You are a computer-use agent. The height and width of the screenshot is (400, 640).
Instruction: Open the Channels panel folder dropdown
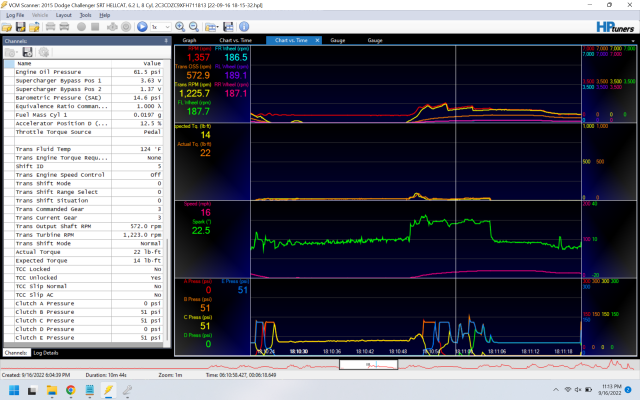click(11, 52)
